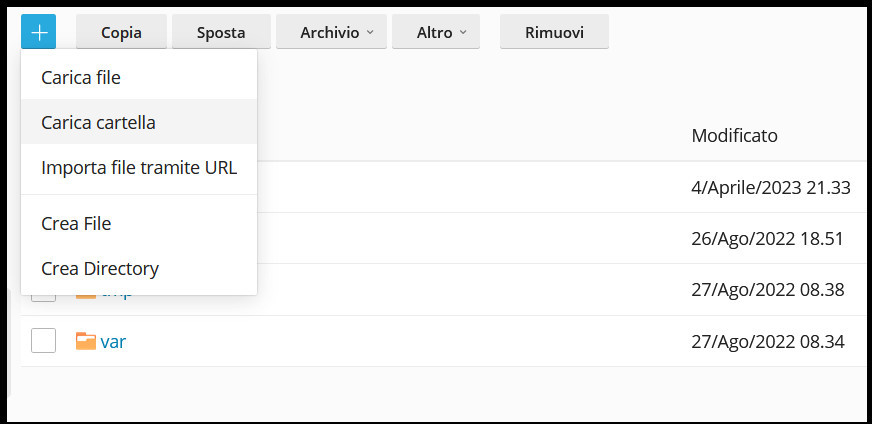The height and width of the screenshot is (424, 872).
Task: Select Crea Directory menu item
Action: coord(100,268)
